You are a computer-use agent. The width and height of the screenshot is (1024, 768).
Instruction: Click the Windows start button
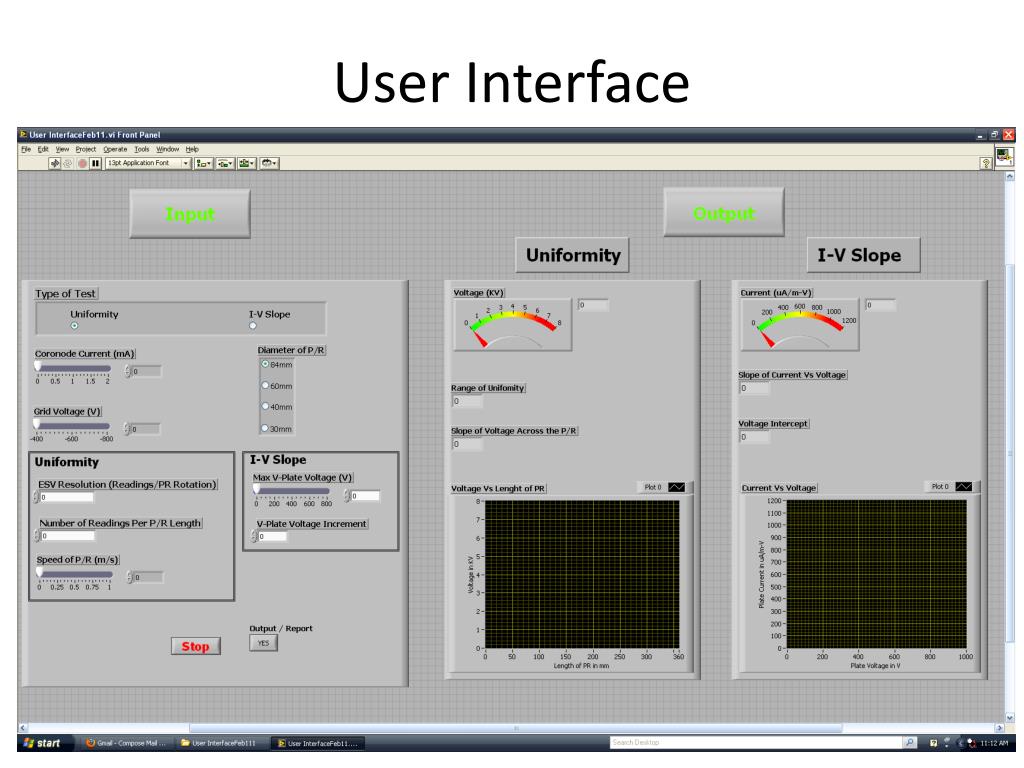coord(42,743)
